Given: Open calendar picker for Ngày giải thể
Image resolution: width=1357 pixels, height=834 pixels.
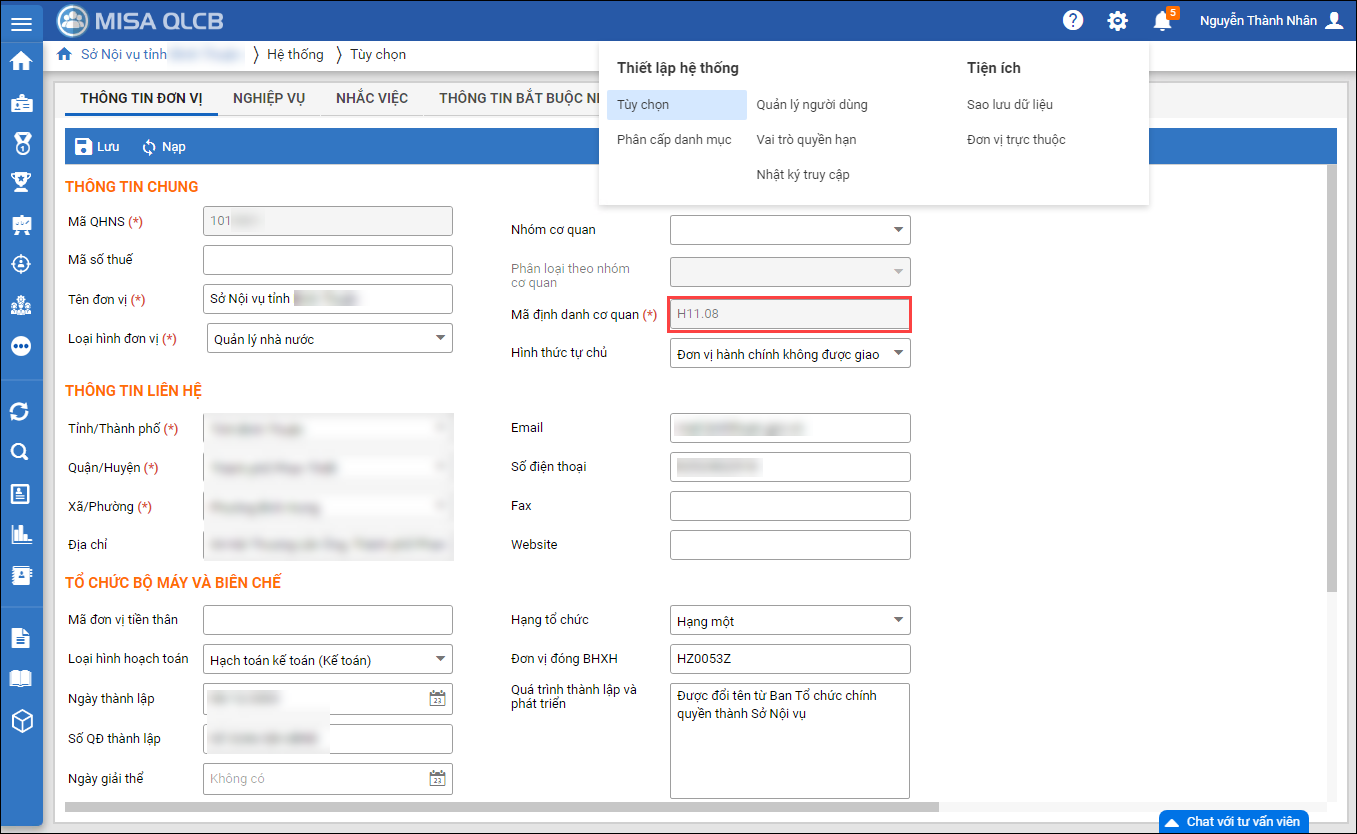Looking at the screenshot, I should point(437,778).
